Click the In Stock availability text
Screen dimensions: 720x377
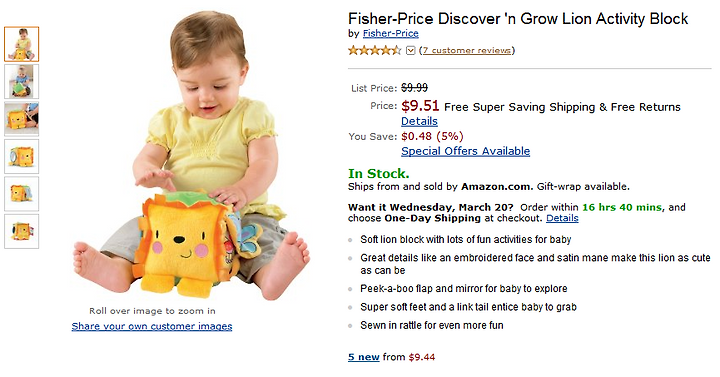(378, 174)
